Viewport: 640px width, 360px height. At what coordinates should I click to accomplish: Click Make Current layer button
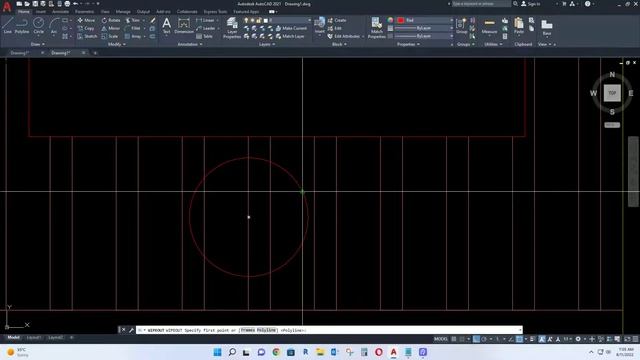tap(291, 28)
